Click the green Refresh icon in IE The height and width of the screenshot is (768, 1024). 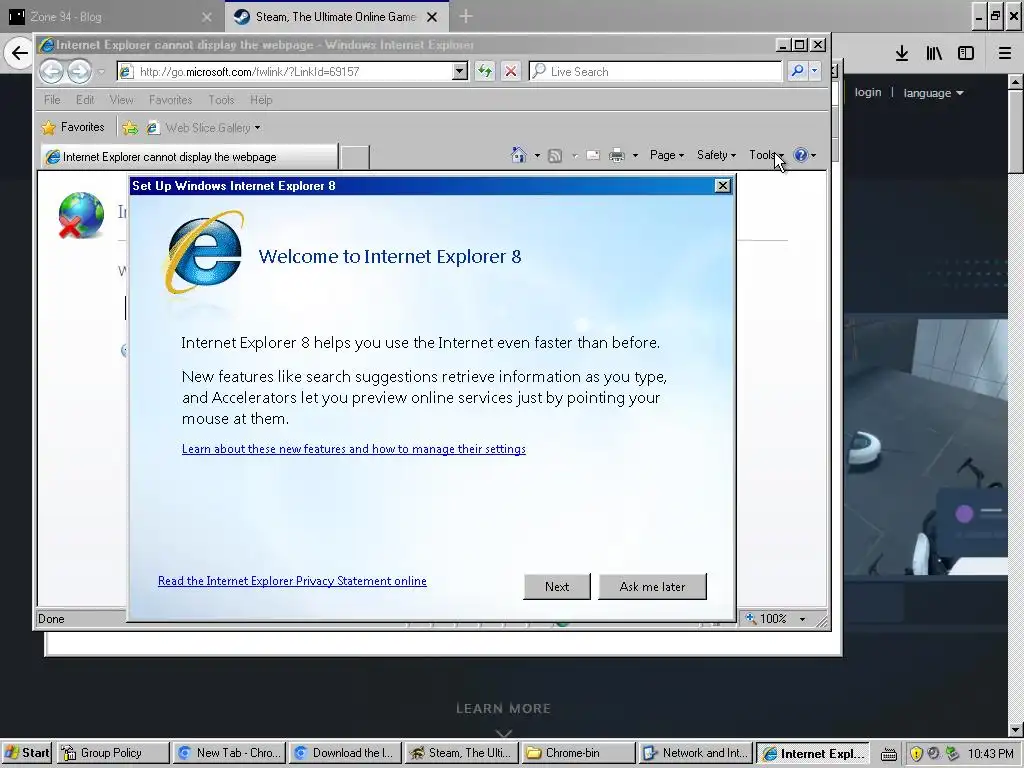pos(485,71)
